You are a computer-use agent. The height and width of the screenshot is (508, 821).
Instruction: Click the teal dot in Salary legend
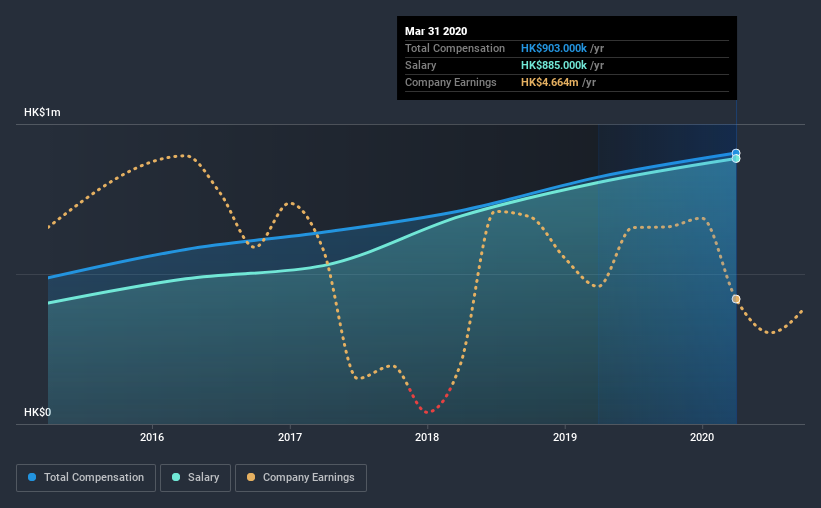[176, 477]
